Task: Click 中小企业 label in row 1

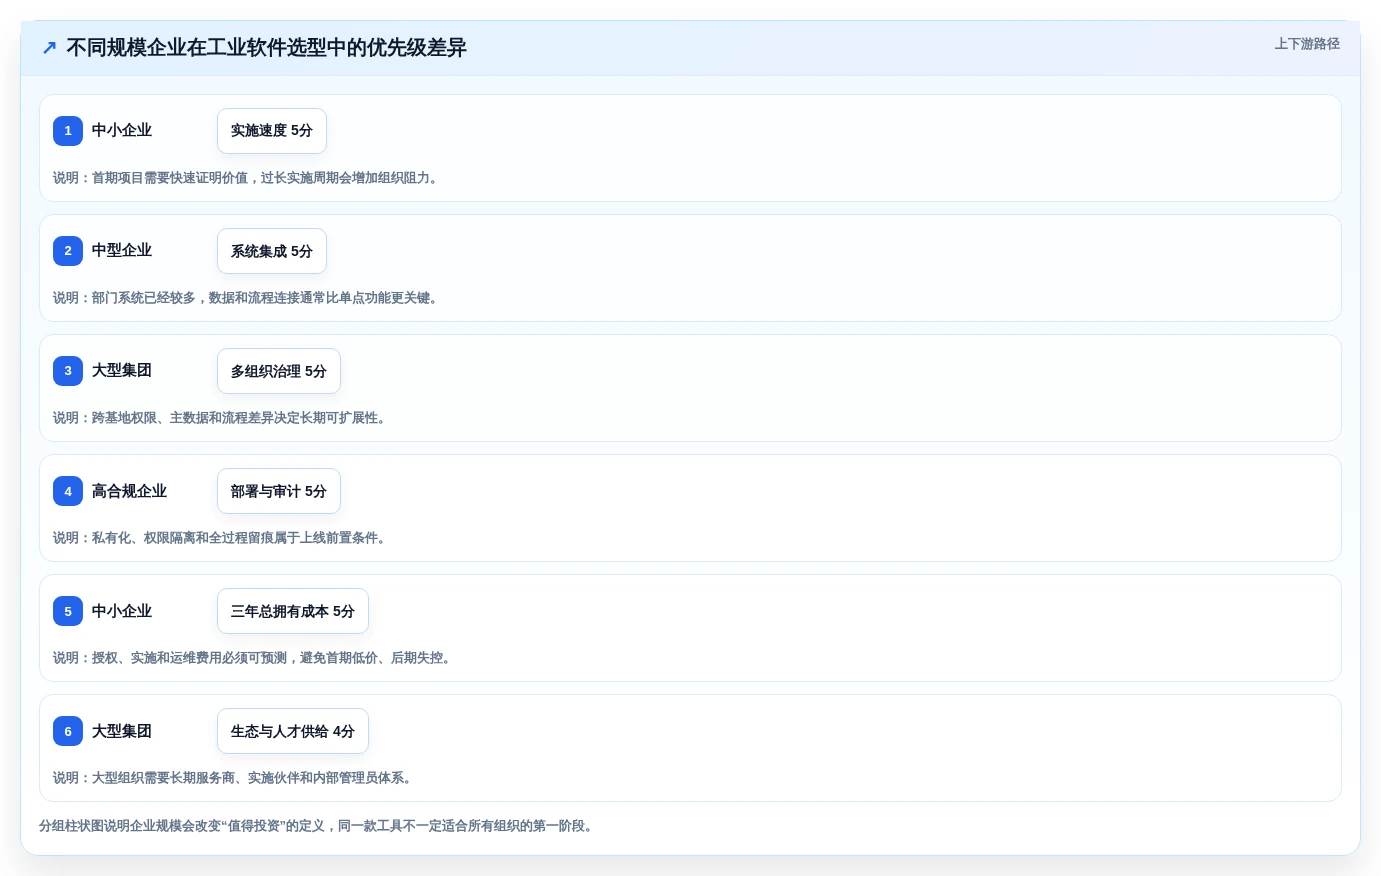Action: tap(122, 130)
